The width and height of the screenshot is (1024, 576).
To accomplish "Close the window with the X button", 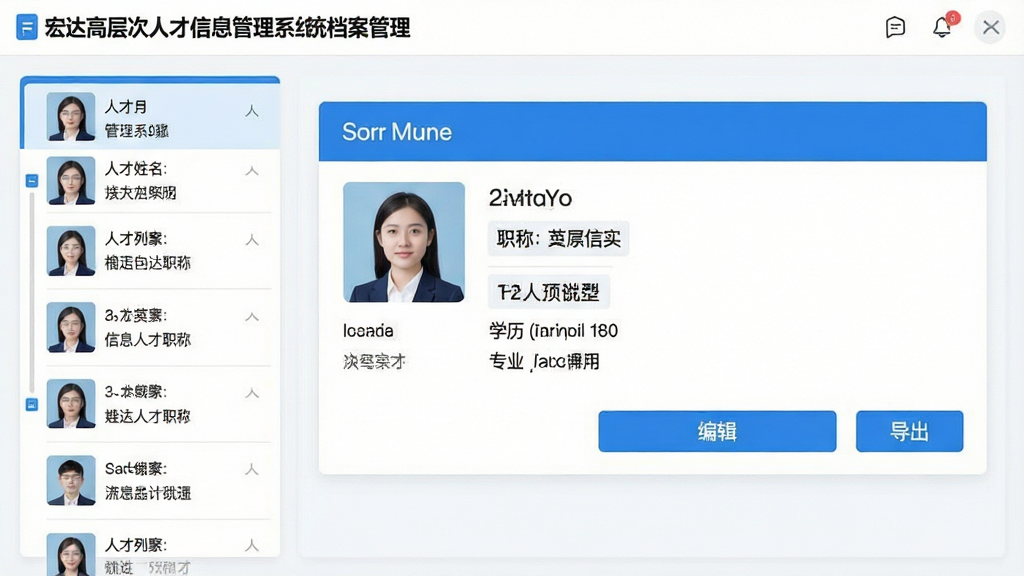I will [991, 27].
